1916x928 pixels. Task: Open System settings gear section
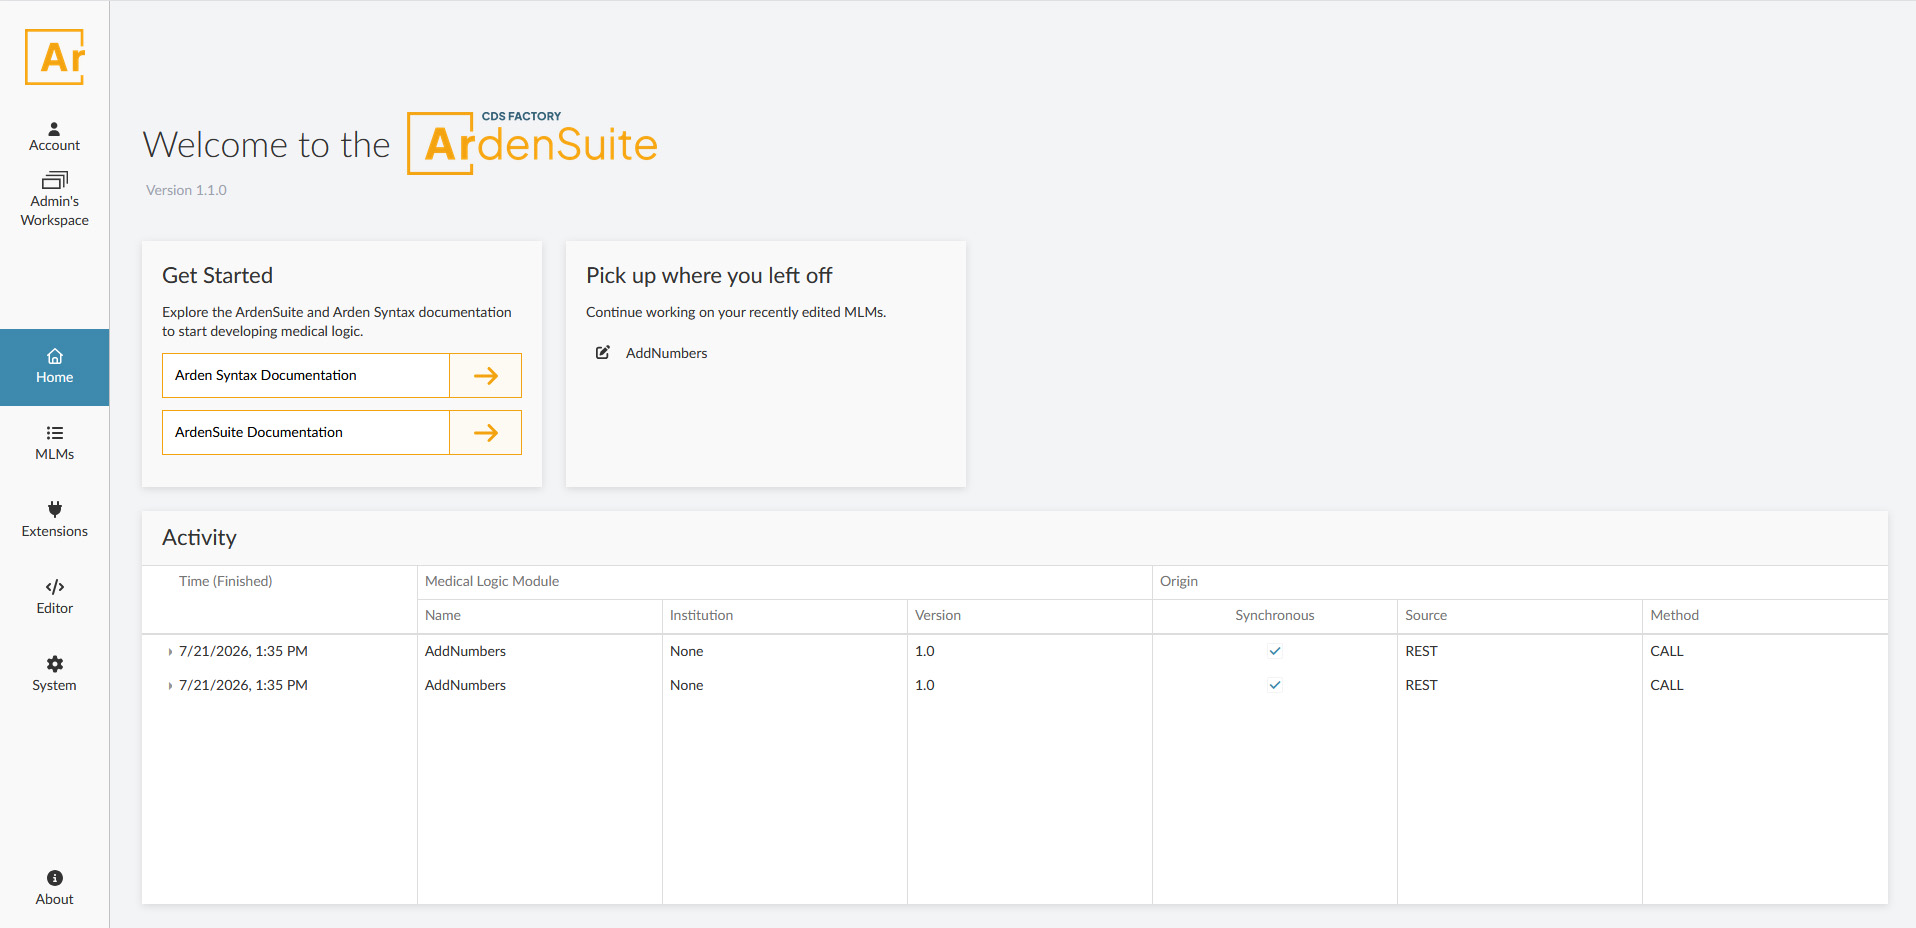click(x=54, y=675)
